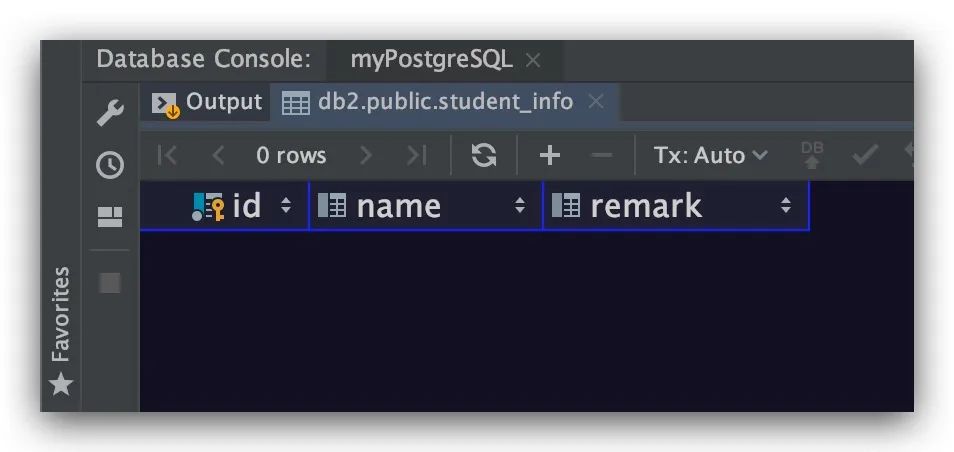
Task: Sort by the id column arrows
Action: pyautogui.click(x=285, y=206)
